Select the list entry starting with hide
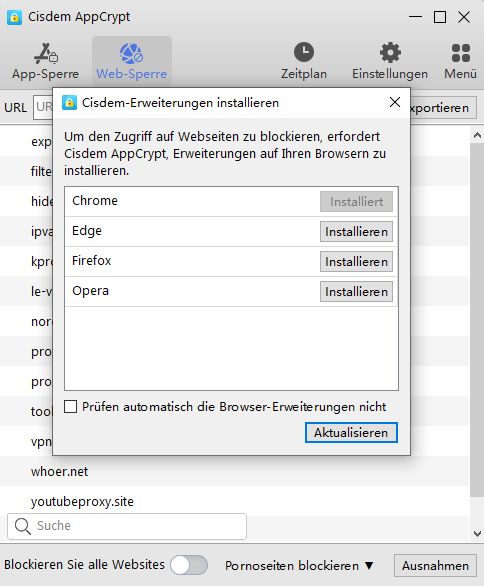Screen dimensions: 484x586 click(41, 201)
